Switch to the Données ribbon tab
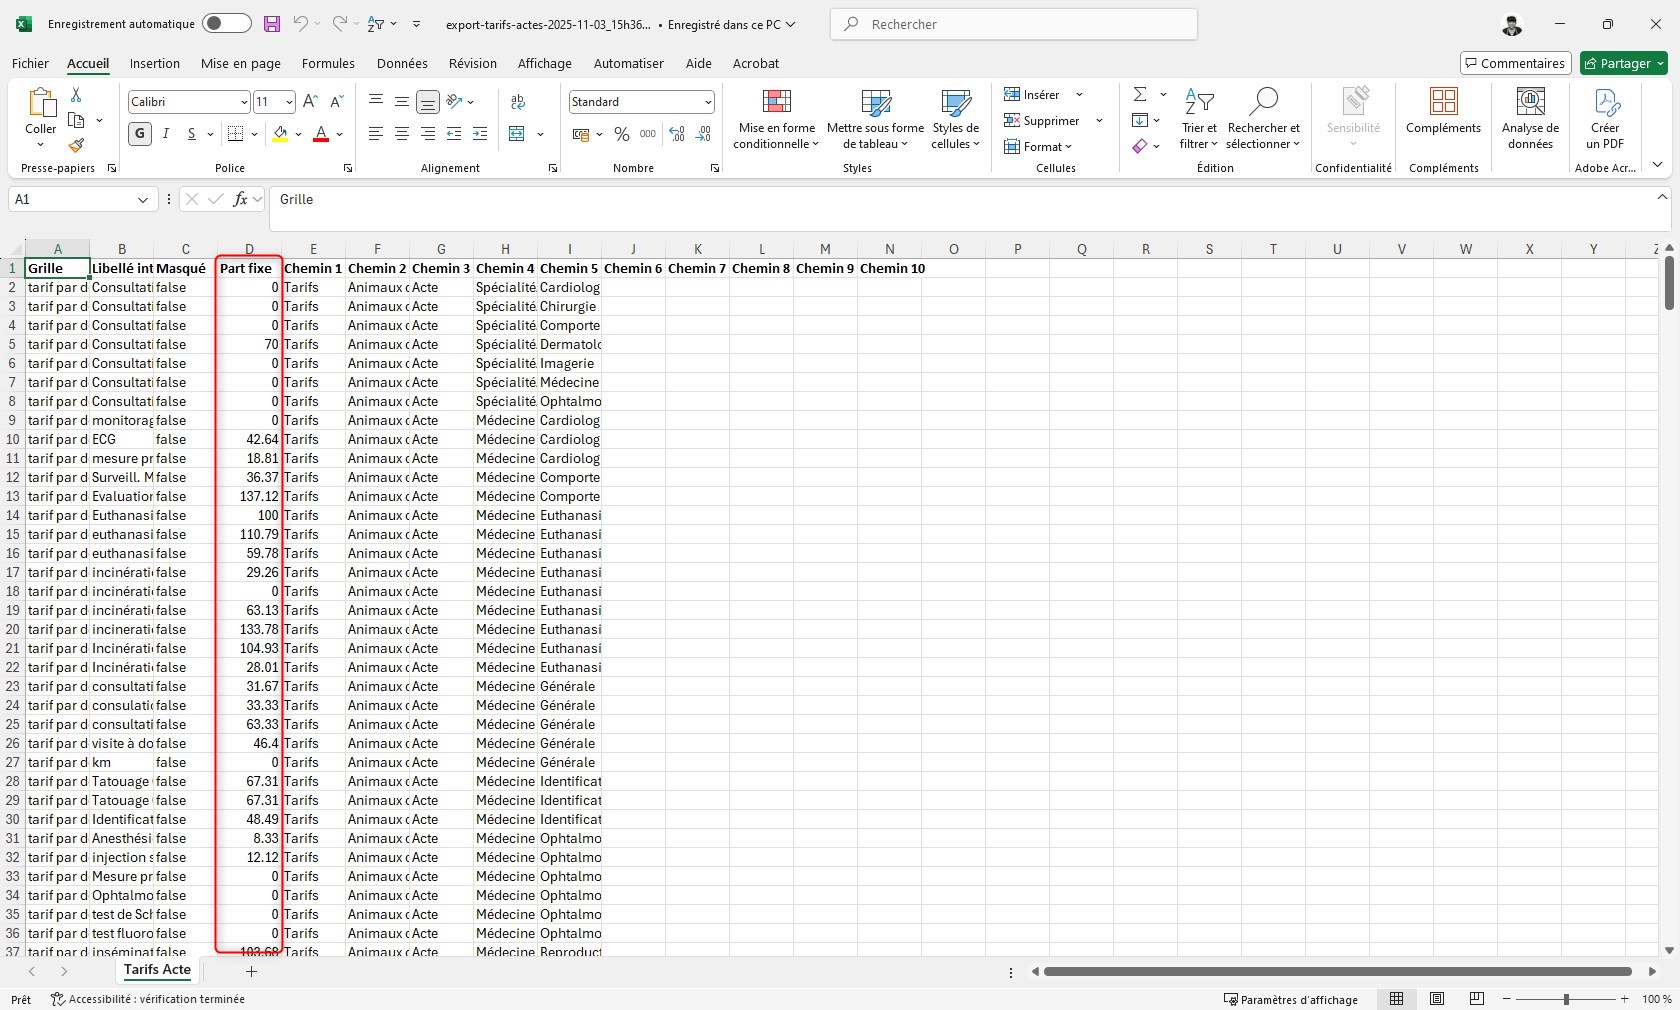 tap(402, 63)
